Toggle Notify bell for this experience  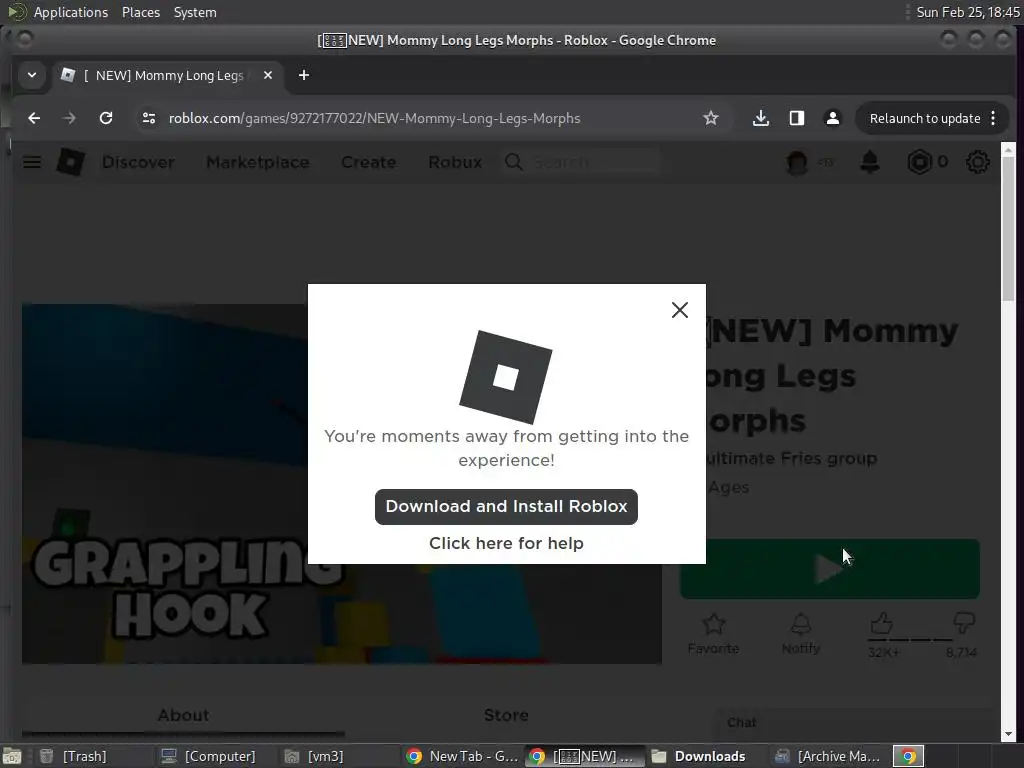coord(801,633)
